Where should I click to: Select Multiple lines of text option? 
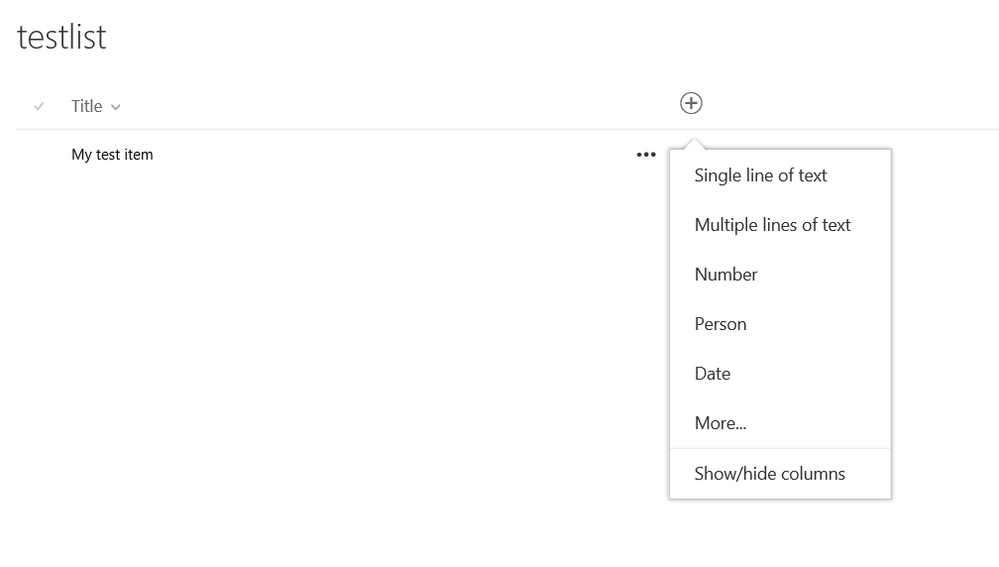coord(772,225)
